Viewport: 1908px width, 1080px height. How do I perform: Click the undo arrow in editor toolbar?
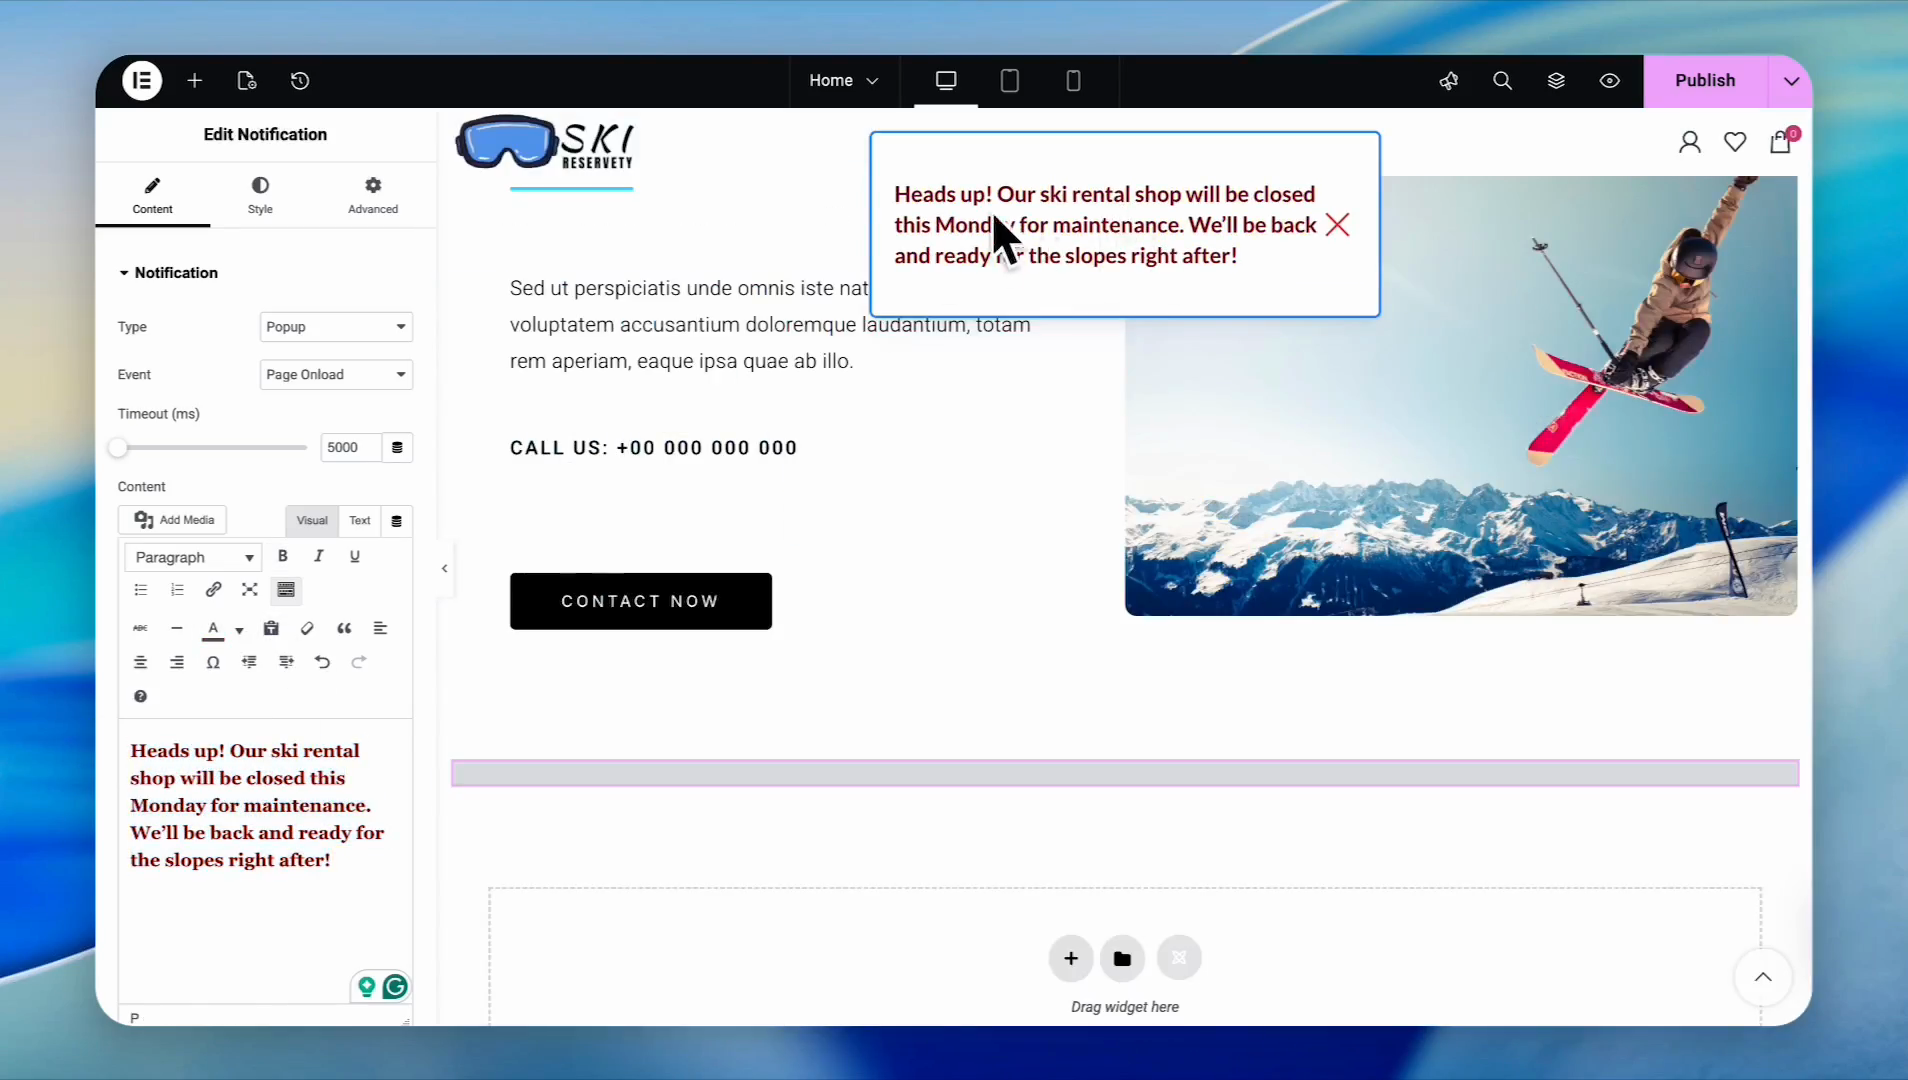tap(322, 662)
